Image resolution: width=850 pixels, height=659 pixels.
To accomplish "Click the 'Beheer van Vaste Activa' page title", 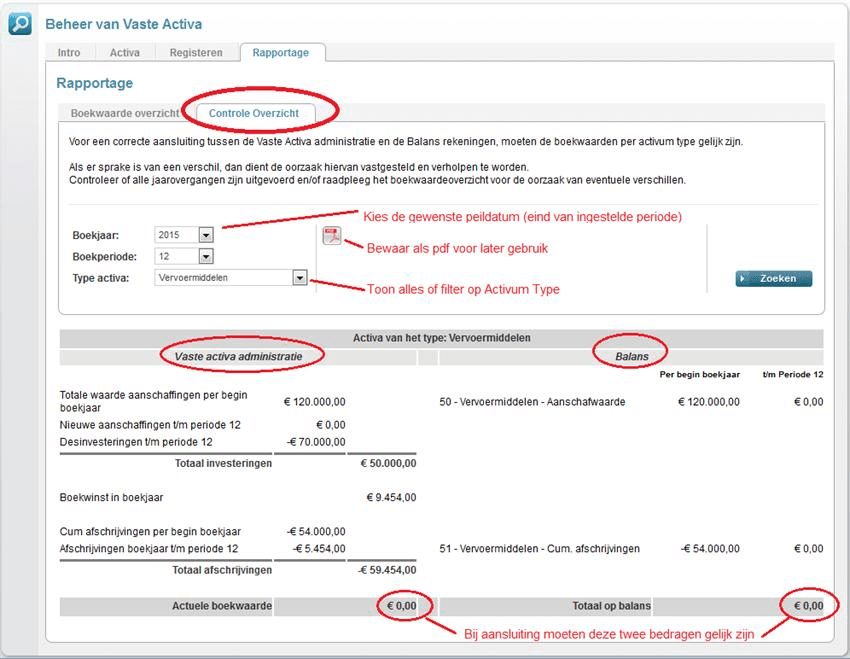I will tap(124, 24).
